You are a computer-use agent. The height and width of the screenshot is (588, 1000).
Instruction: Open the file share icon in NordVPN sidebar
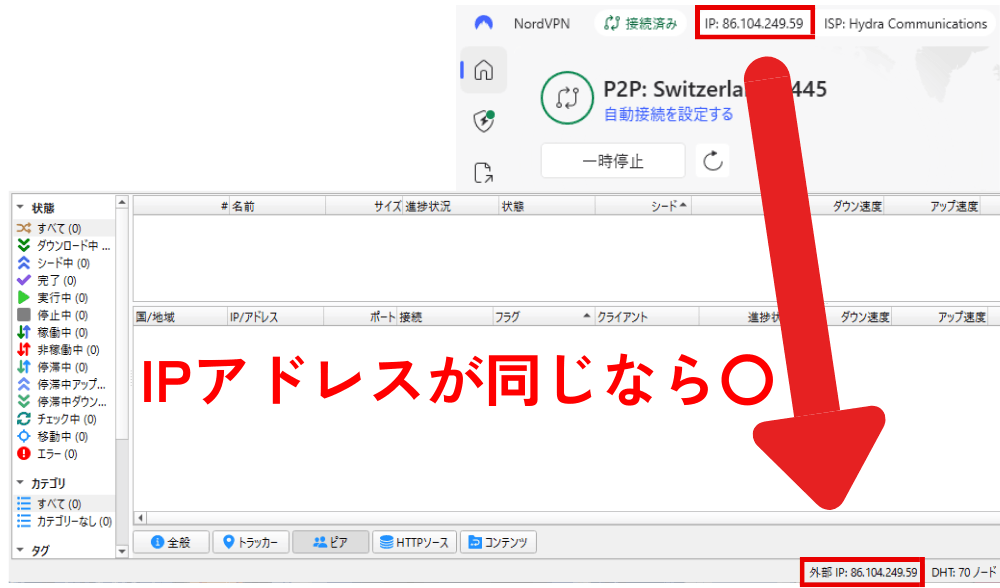click(484, 172)
